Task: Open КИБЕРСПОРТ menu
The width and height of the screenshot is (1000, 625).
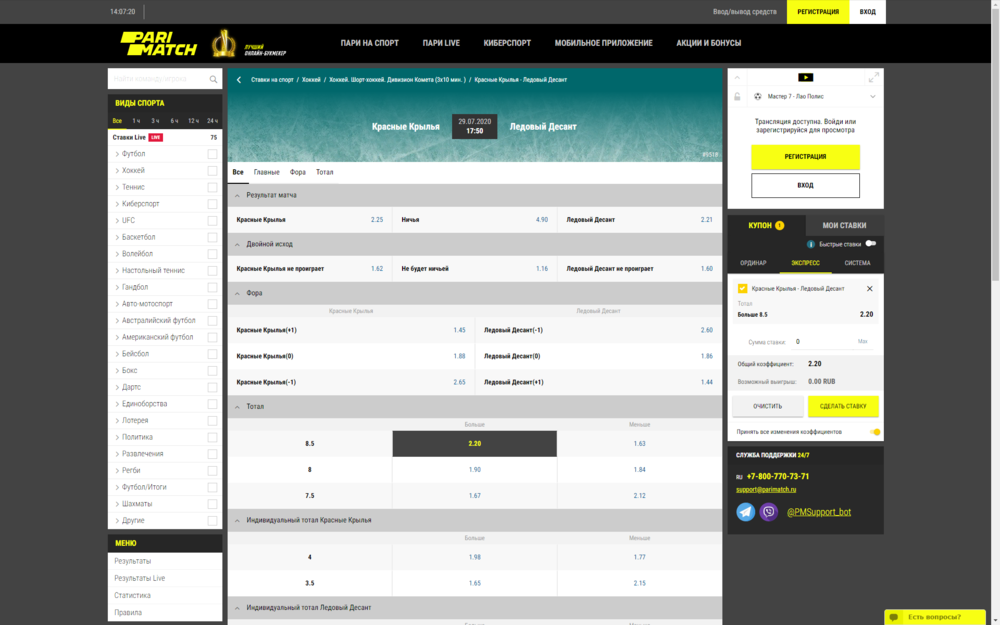Action: [507, 43]
